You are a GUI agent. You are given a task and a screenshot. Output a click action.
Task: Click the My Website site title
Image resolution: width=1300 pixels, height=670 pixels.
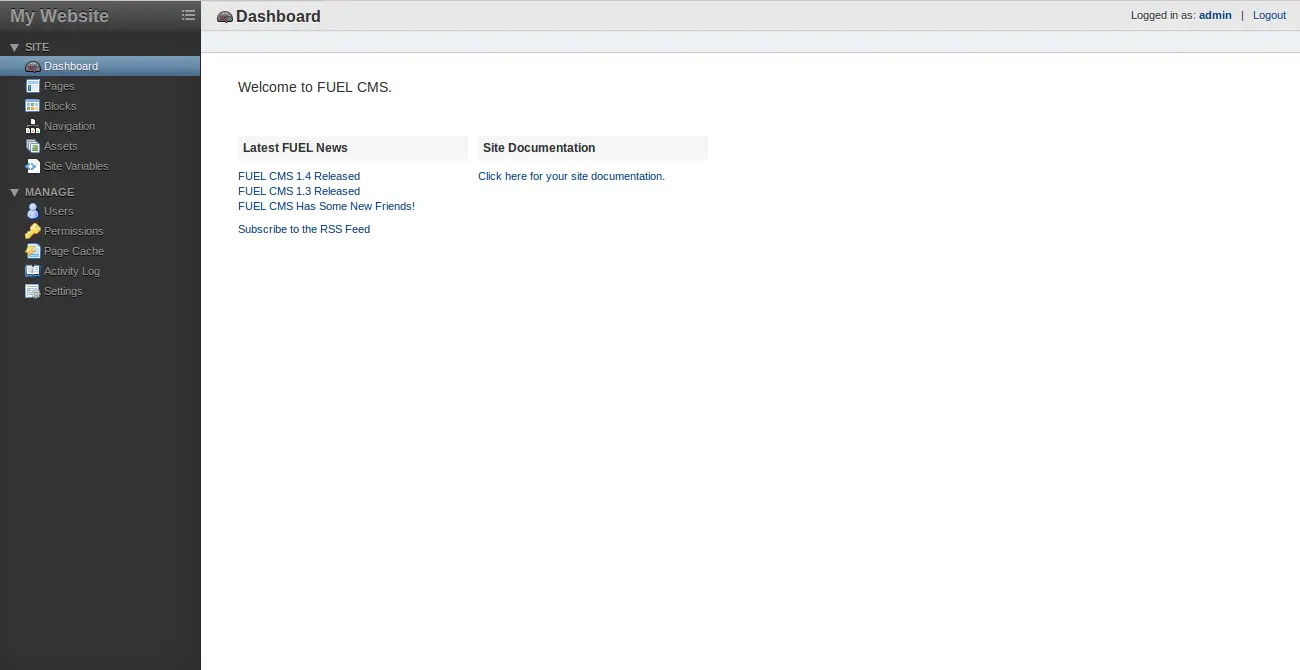click(59, 16)
